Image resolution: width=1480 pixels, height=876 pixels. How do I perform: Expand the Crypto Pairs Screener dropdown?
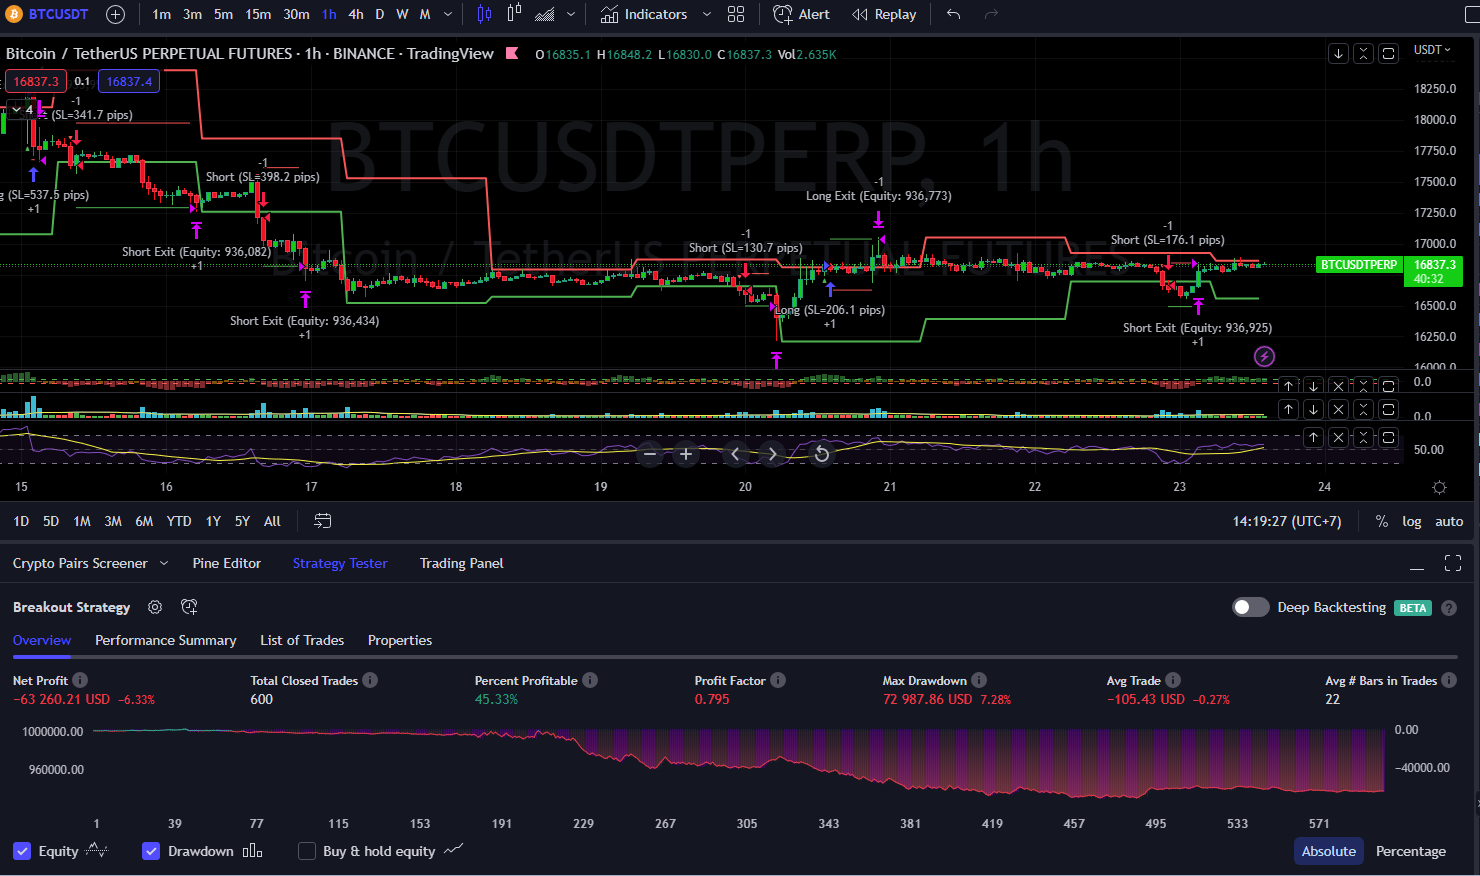[x=164, y=563]
